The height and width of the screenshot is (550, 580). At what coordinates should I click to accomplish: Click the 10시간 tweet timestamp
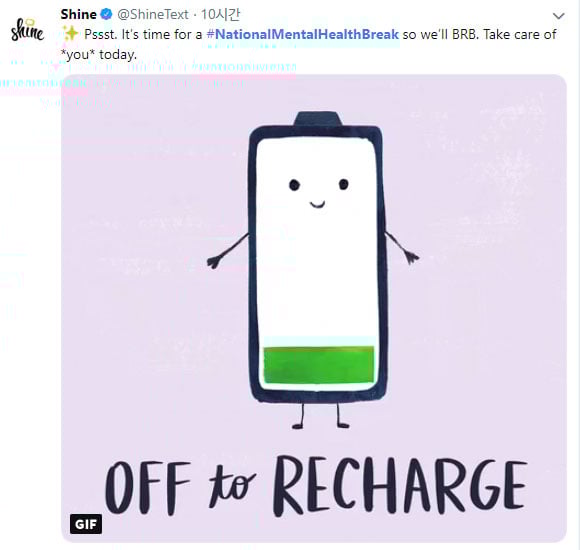click(220, 14)
